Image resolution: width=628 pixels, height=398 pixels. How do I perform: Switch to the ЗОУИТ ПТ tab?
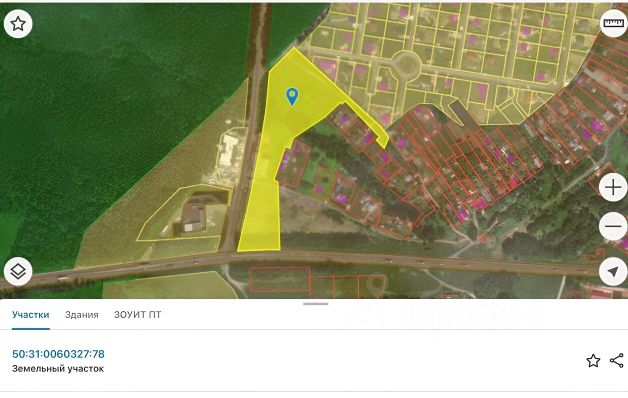click(x=137, y=315)
